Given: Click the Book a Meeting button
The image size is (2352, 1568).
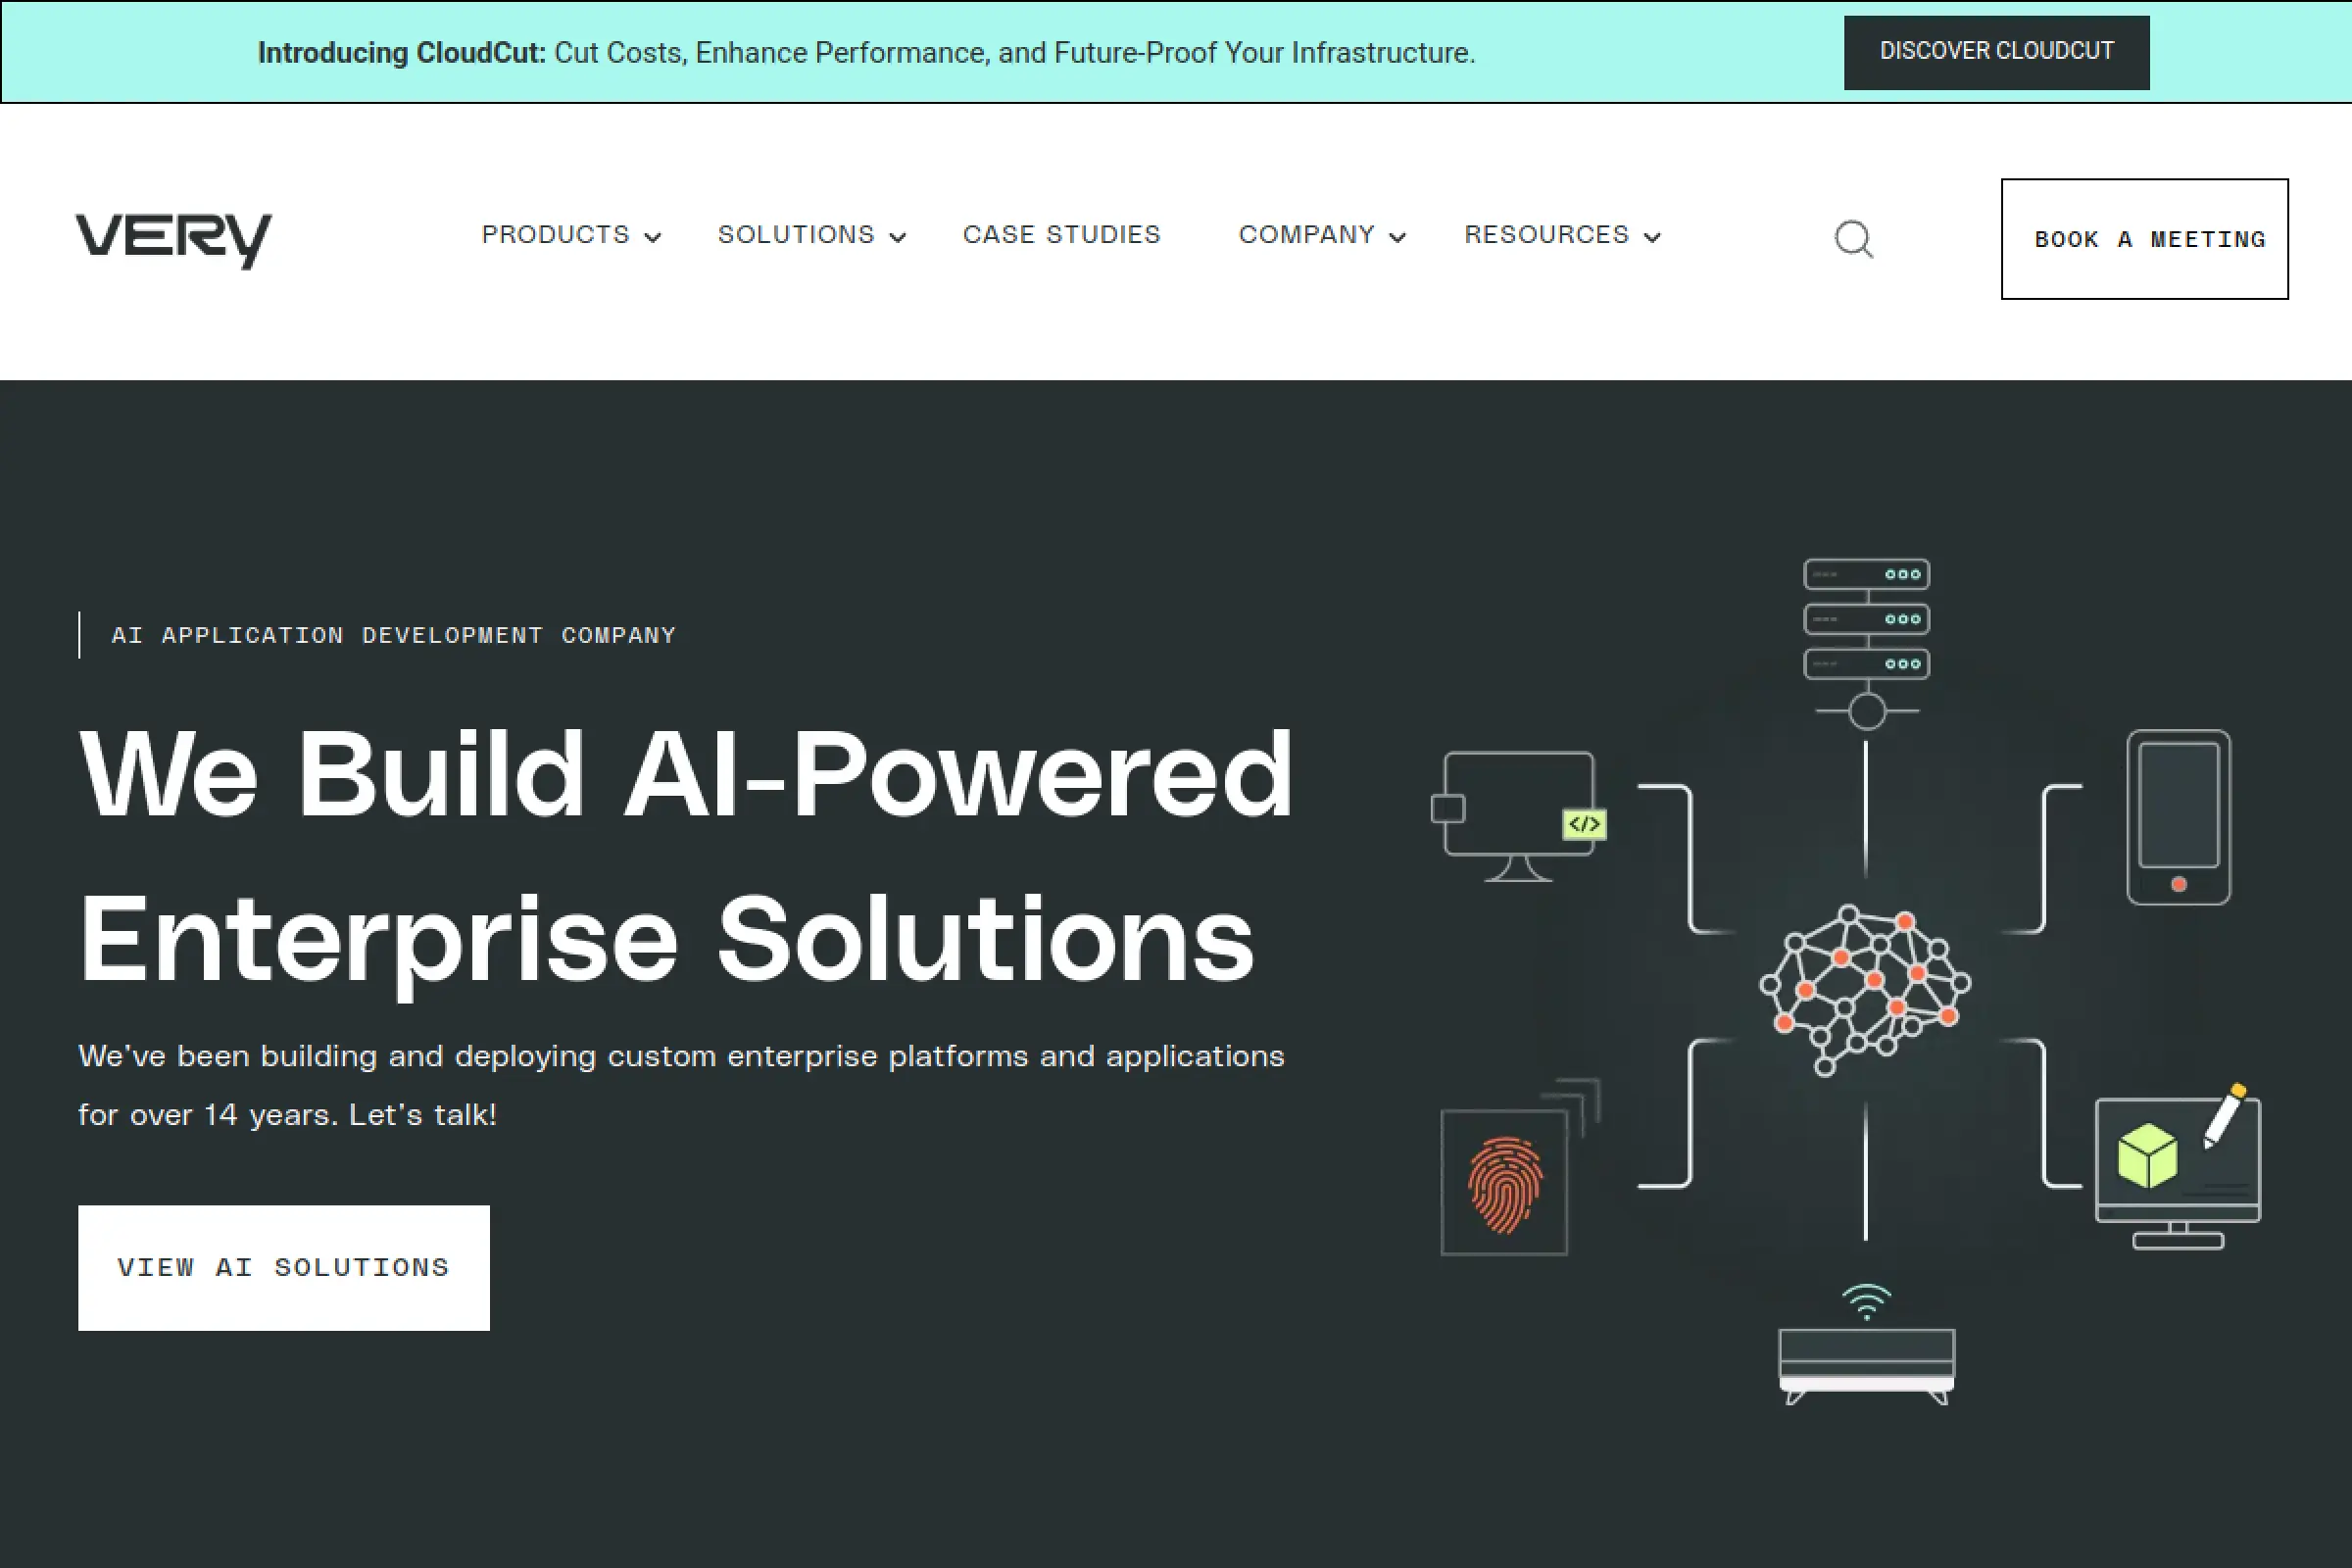Looking at the screenshot, I should [x=2144, y=239].
